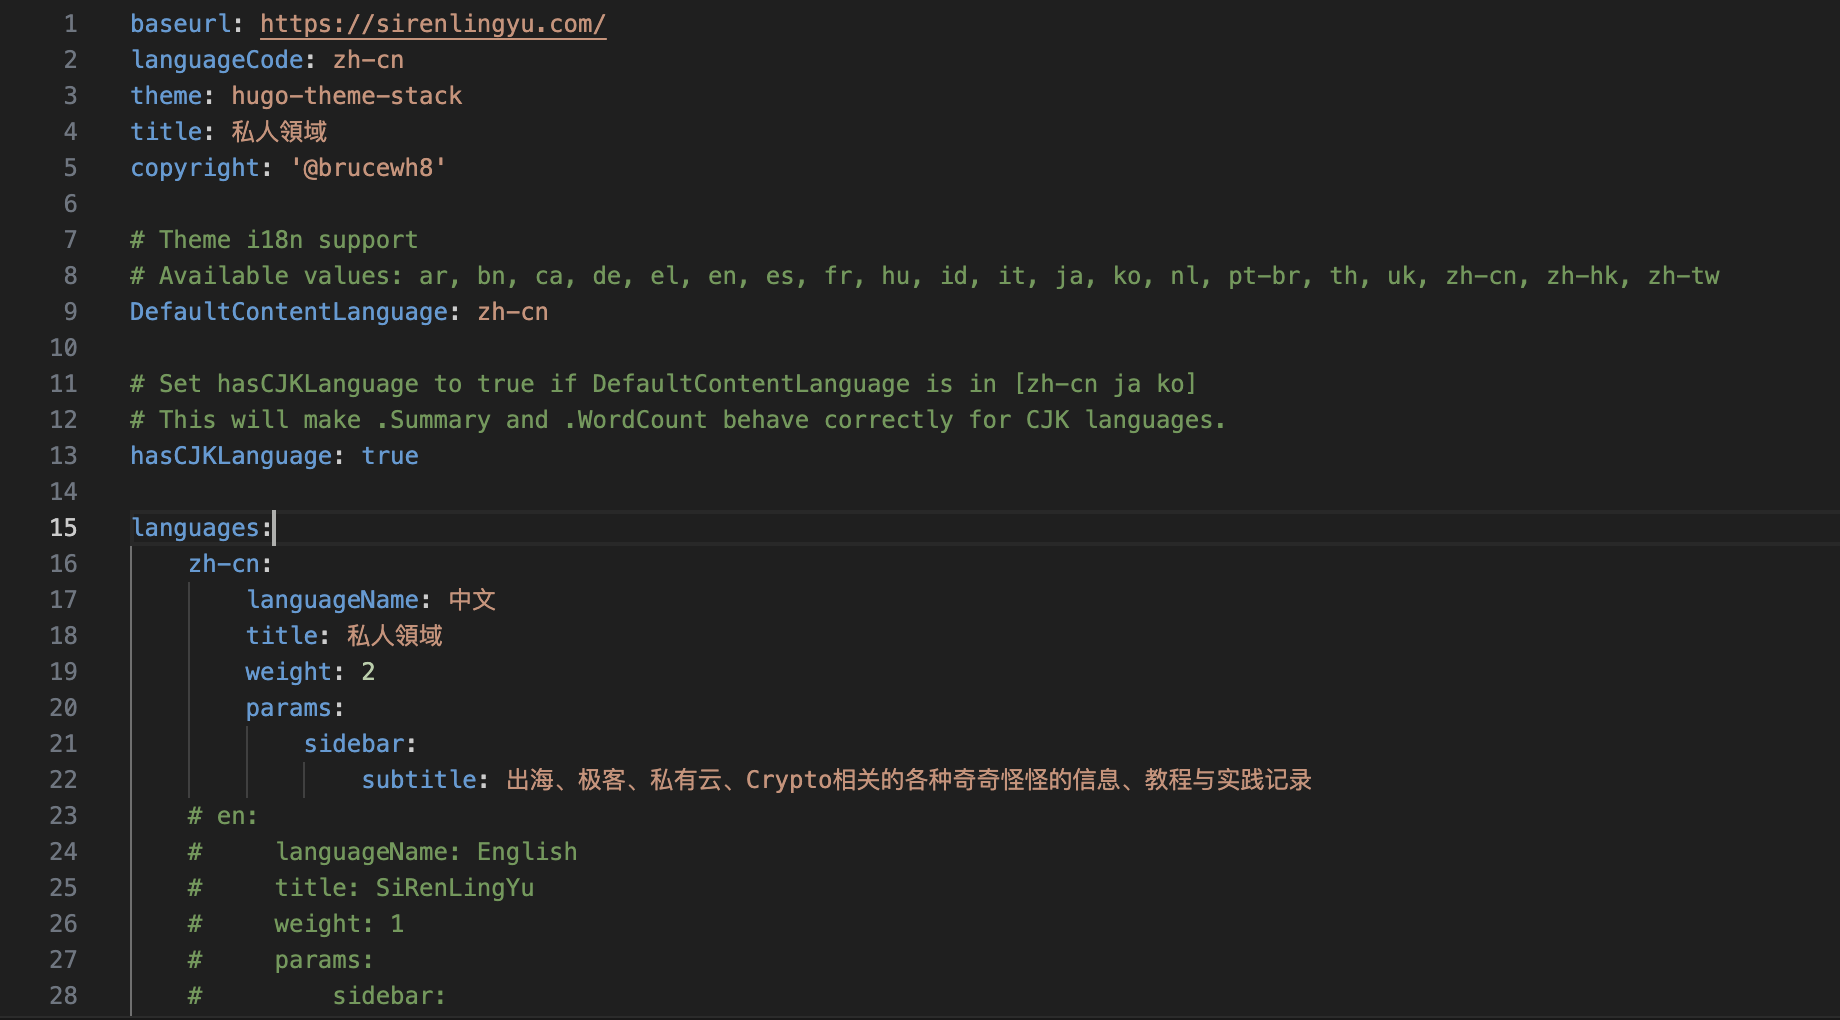Image resolution: width=1840 pixels, height=1020 pixels.
Task: Place cursor on the languages key
Action: coord(195,528)
